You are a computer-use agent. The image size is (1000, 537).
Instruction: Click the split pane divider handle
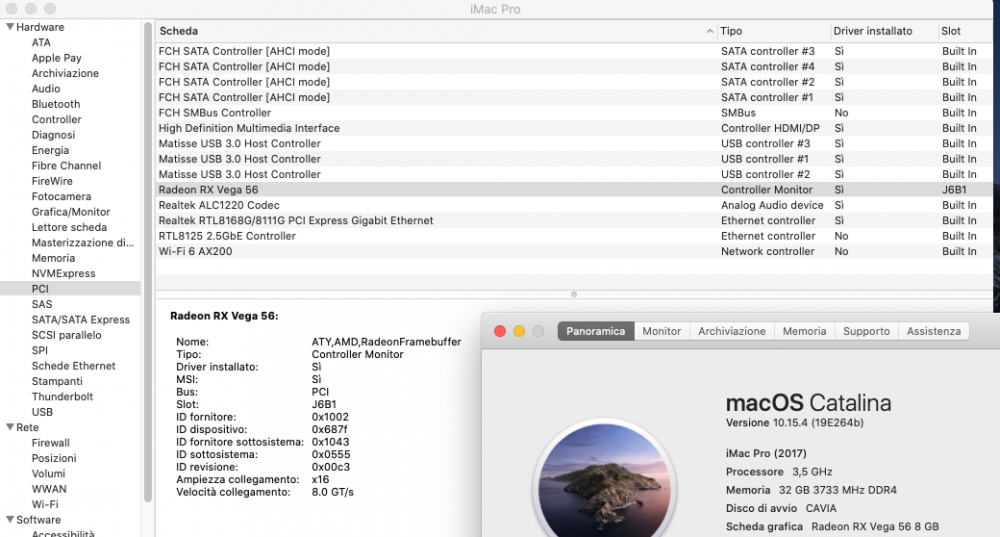[574, 294]
